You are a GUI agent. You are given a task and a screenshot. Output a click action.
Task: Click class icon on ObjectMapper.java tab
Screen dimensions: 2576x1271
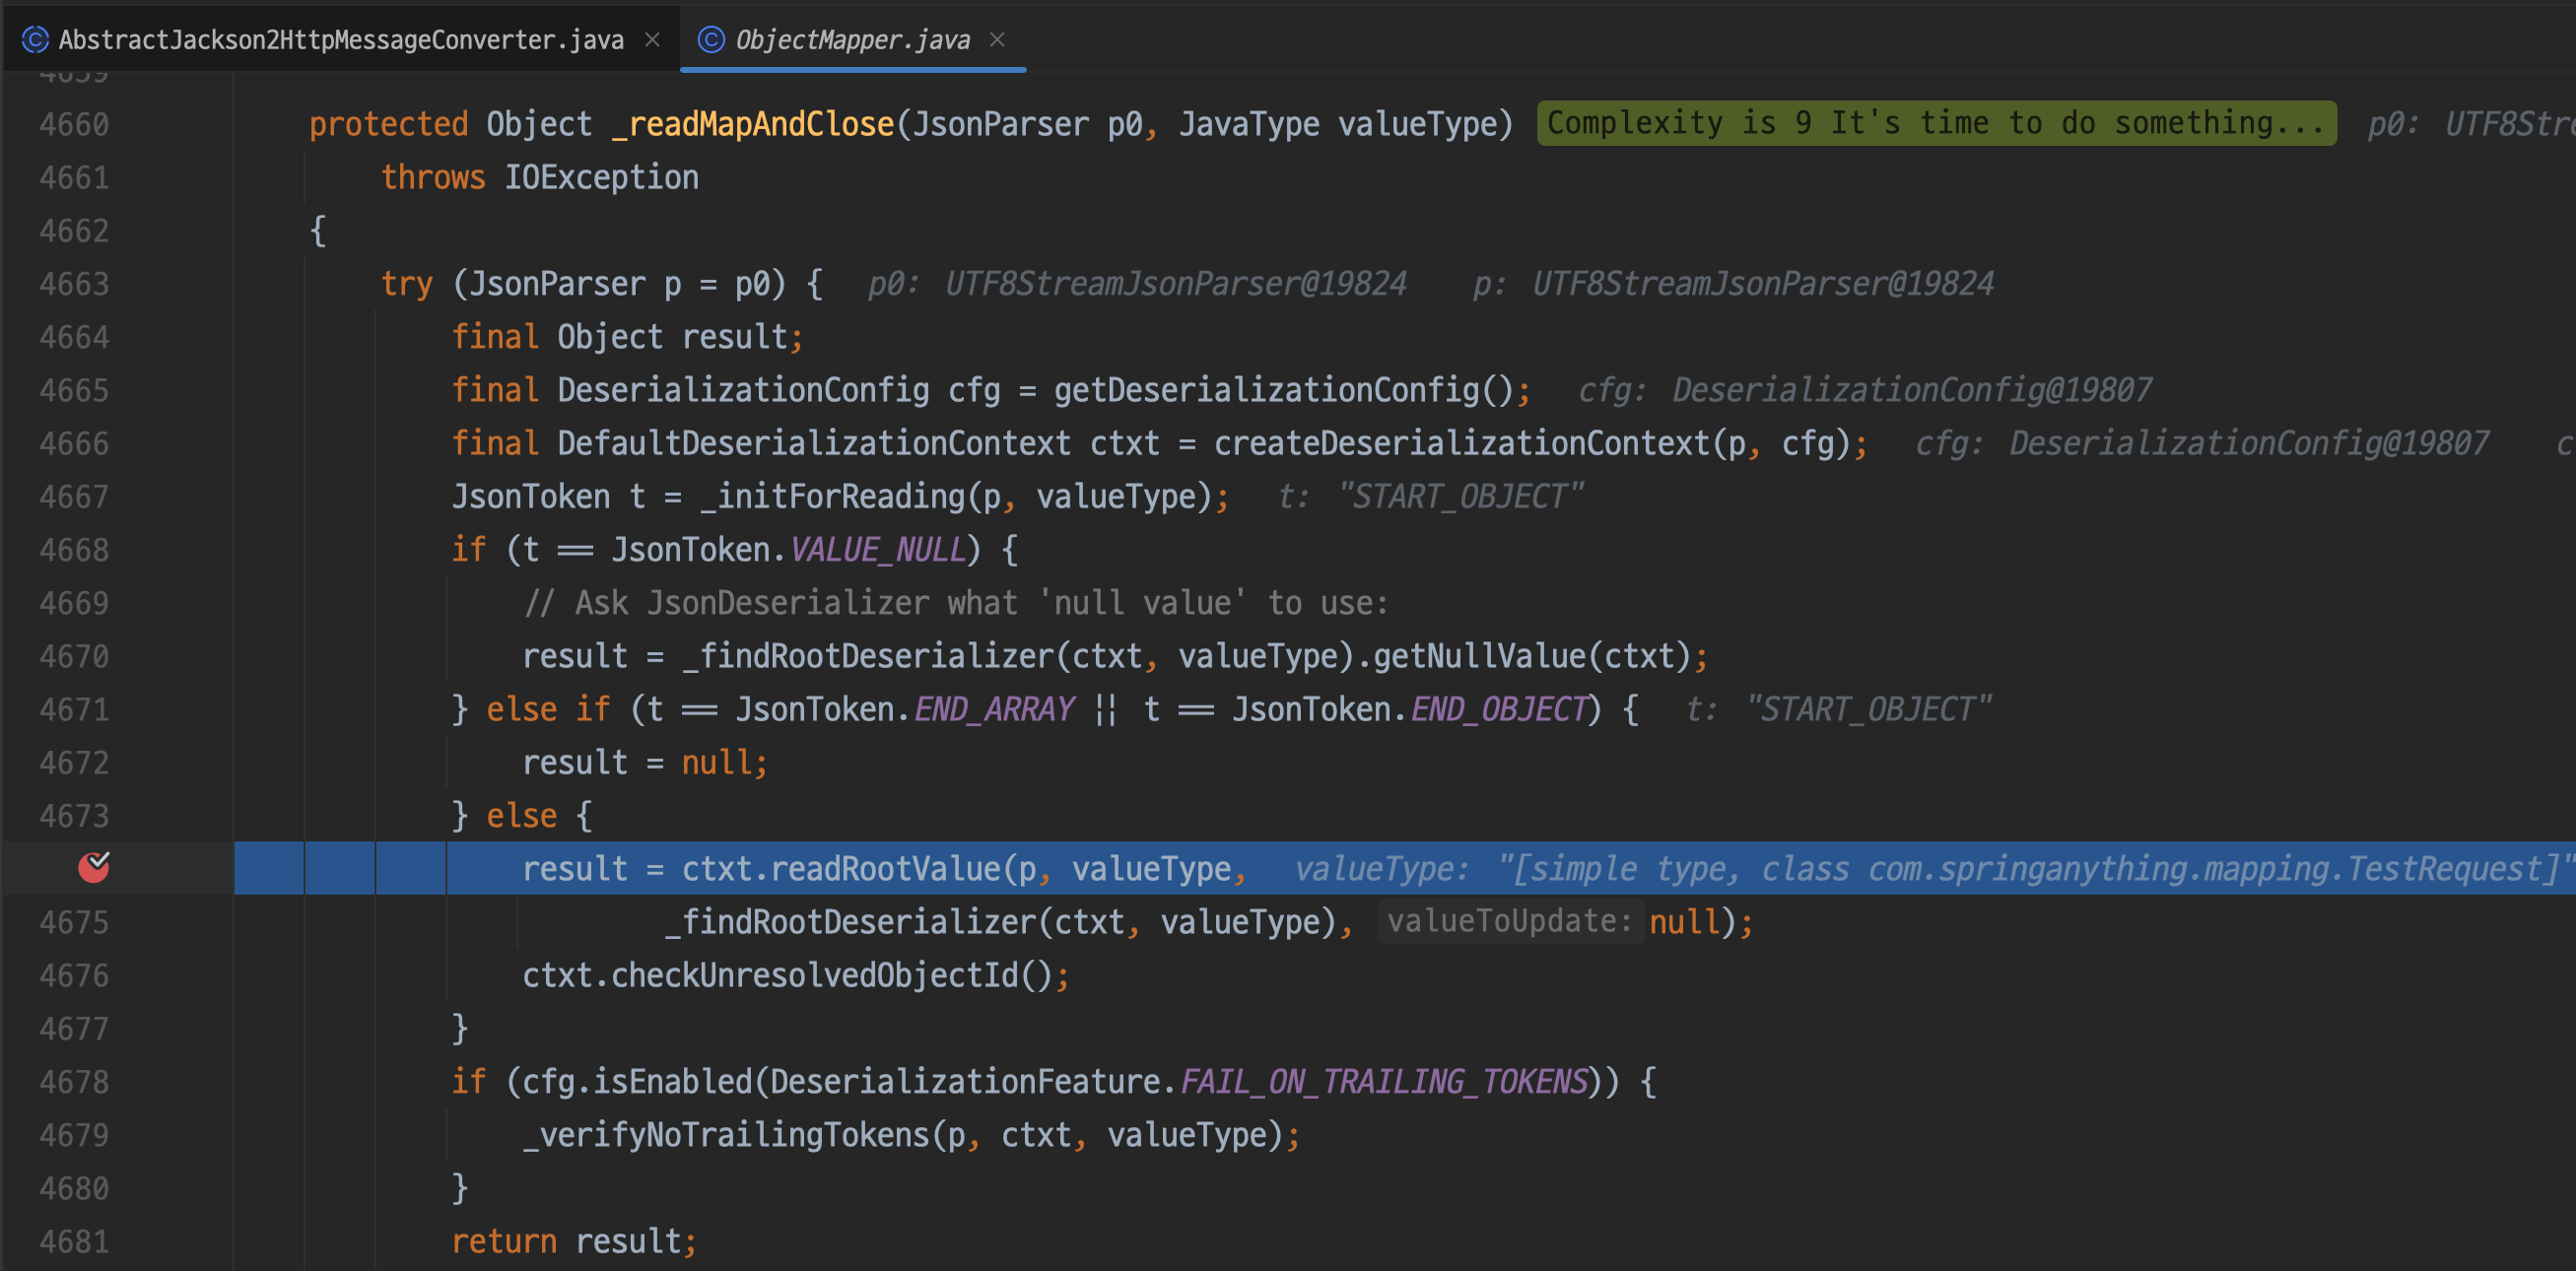[710, 40]
